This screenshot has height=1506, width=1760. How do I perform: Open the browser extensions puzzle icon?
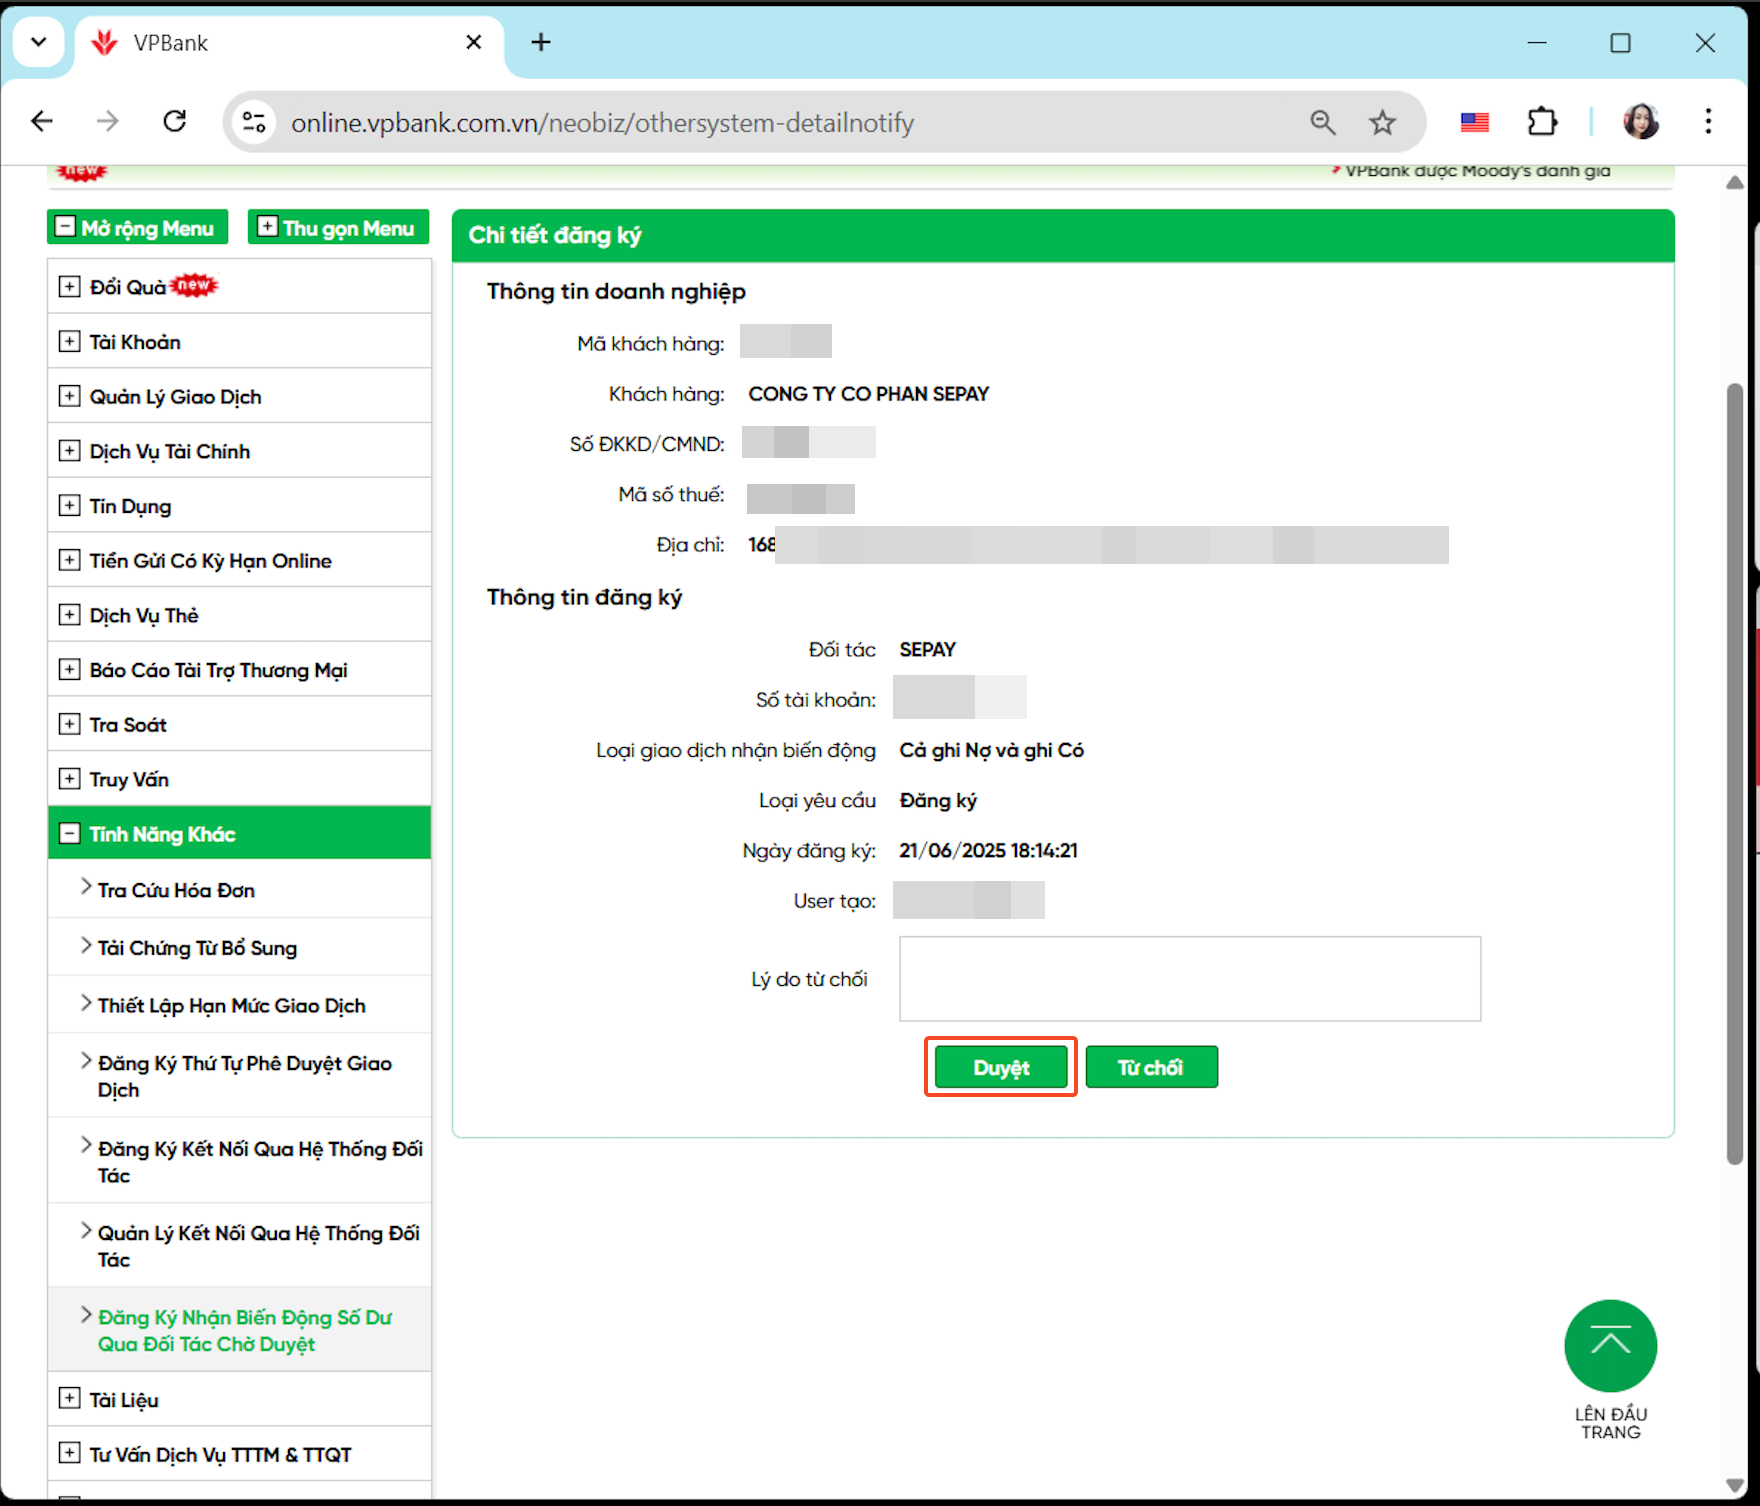click(1542, 122)
